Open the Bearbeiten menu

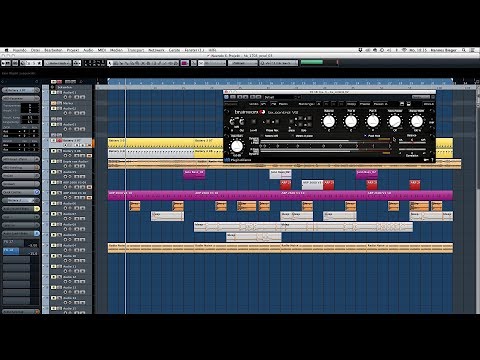tap(53, 50)
